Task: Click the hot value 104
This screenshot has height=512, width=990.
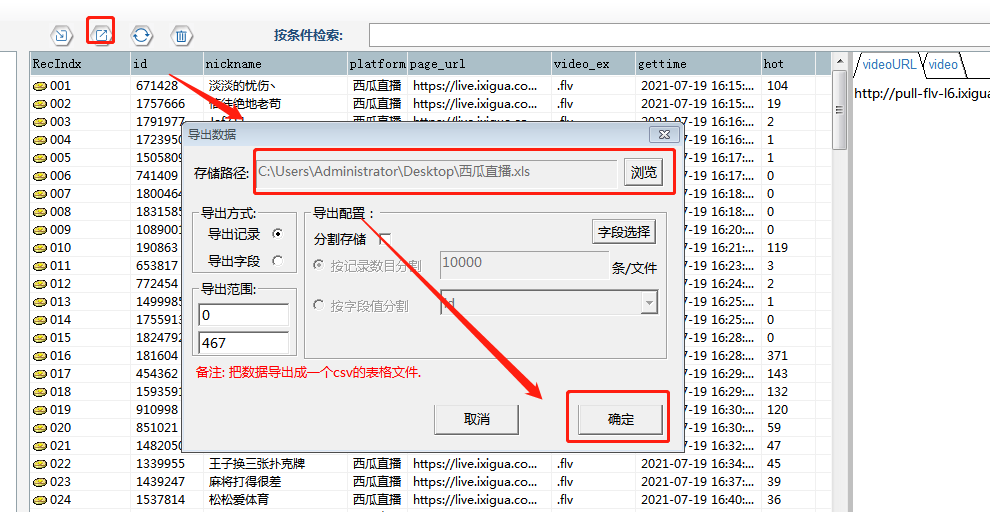Action: 777,86
